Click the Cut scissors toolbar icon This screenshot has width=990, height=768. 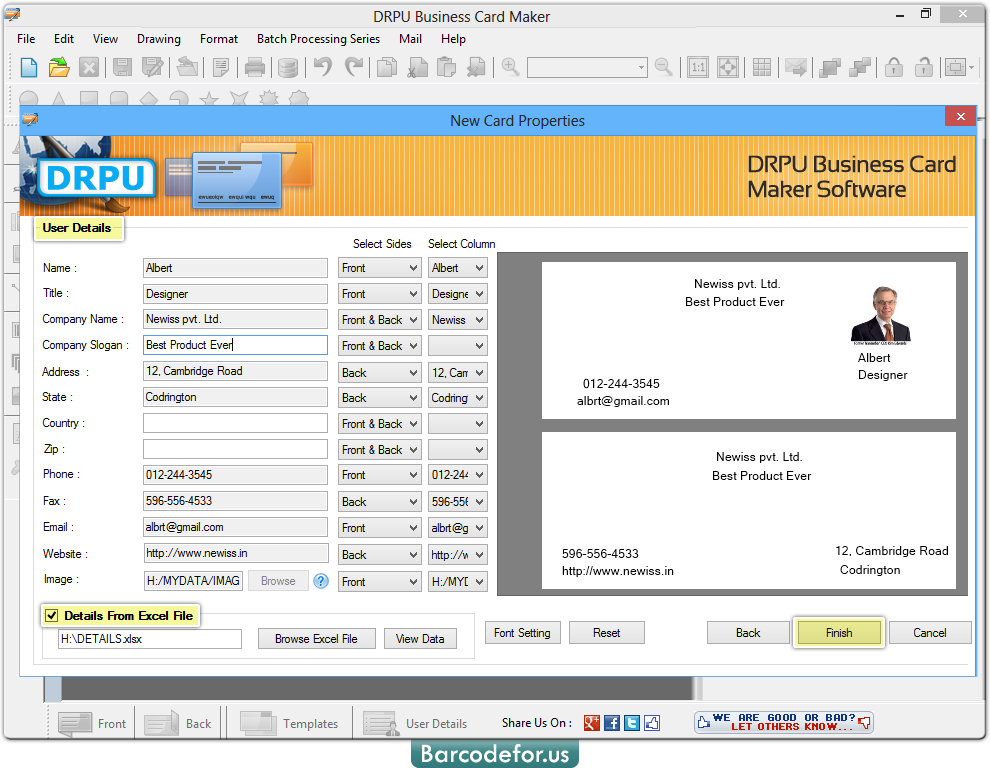click(417, 67)
